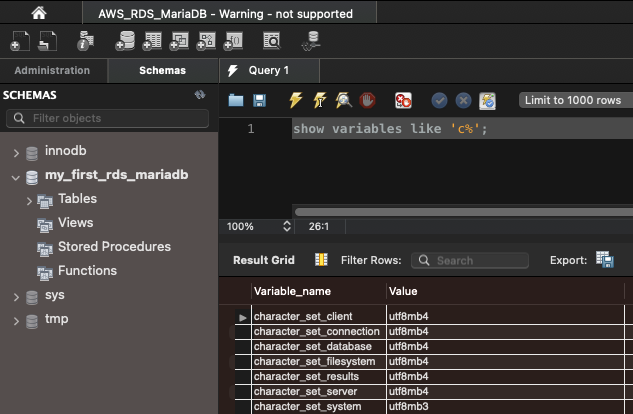
Task: Execute statement under cursor icon
Action: 320,100
